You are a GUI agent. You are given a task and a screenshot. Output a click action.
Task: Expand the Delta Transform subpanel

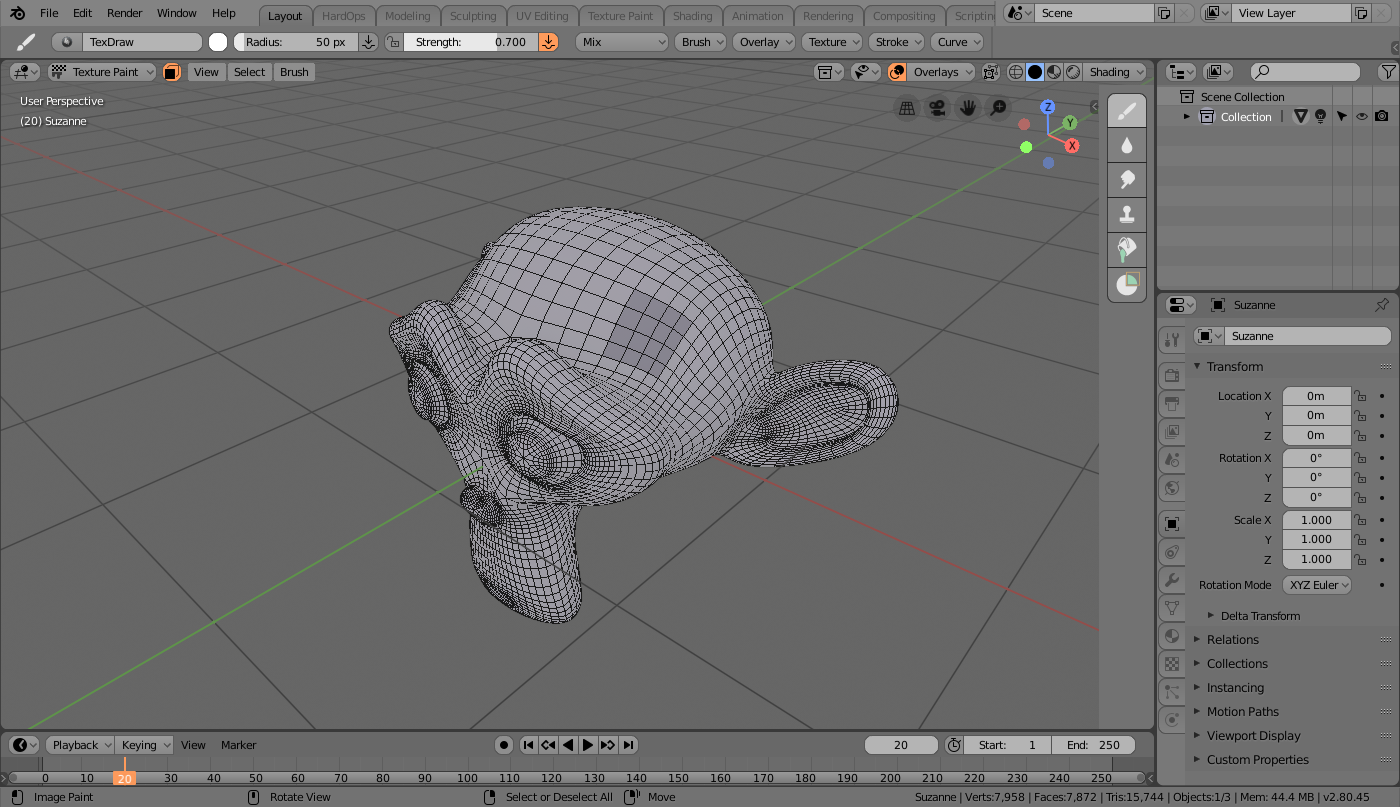(x=1211, y=616)
